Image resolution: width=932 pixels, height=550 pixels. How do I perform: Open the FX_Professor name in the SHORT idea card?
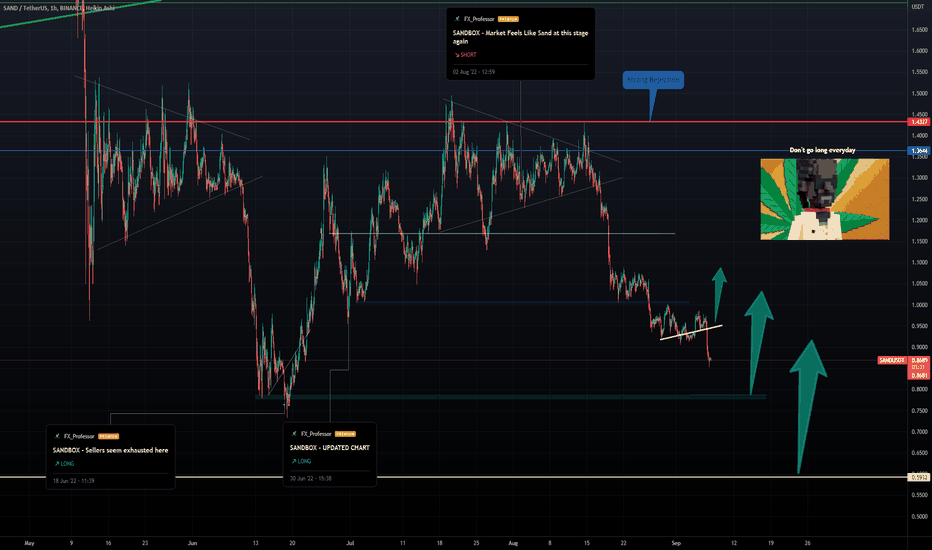(x=478, y=19)
